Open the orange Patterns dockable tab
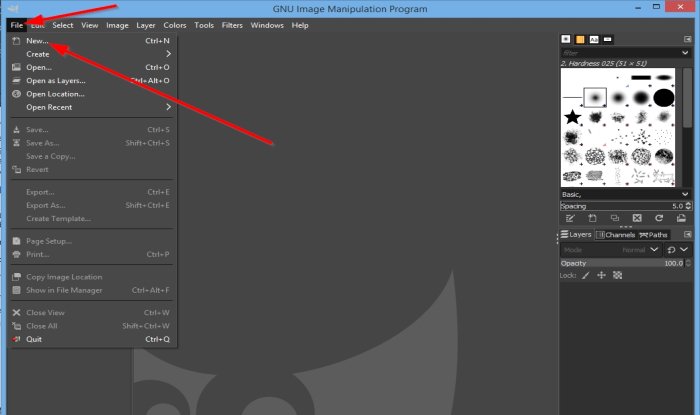700x415 pixels. tap(580, 39)
